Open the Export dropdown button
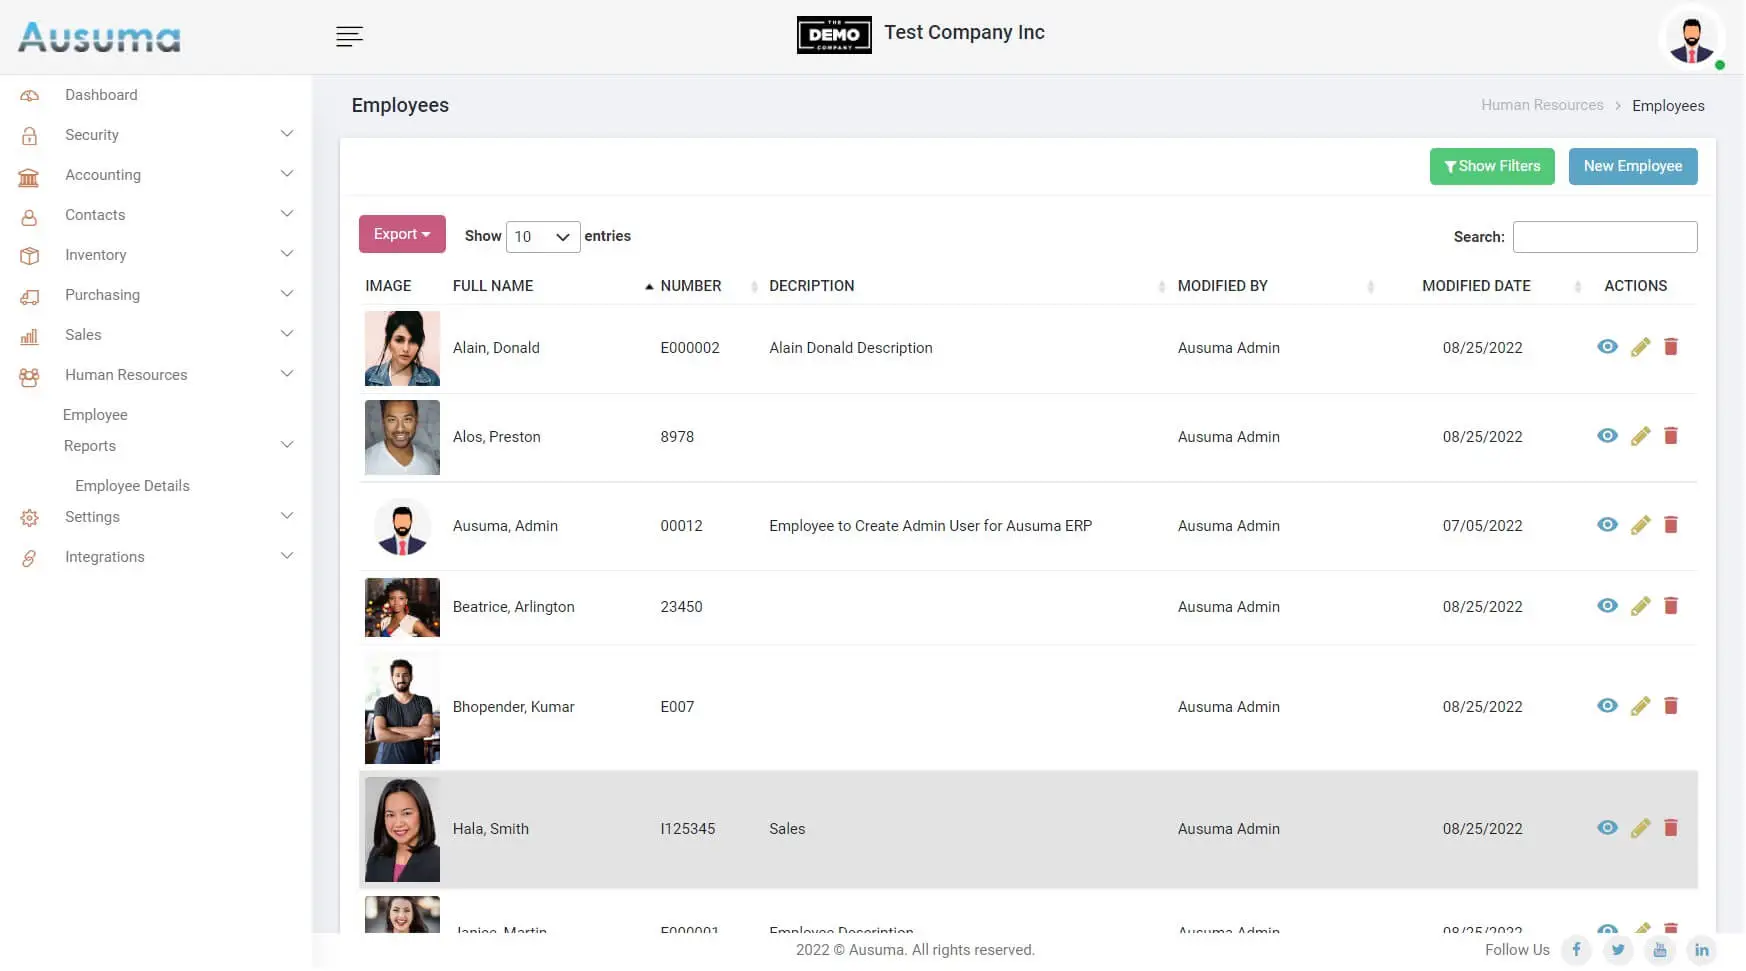Viewport: 1746px width, 971px height. coord(402,234)
